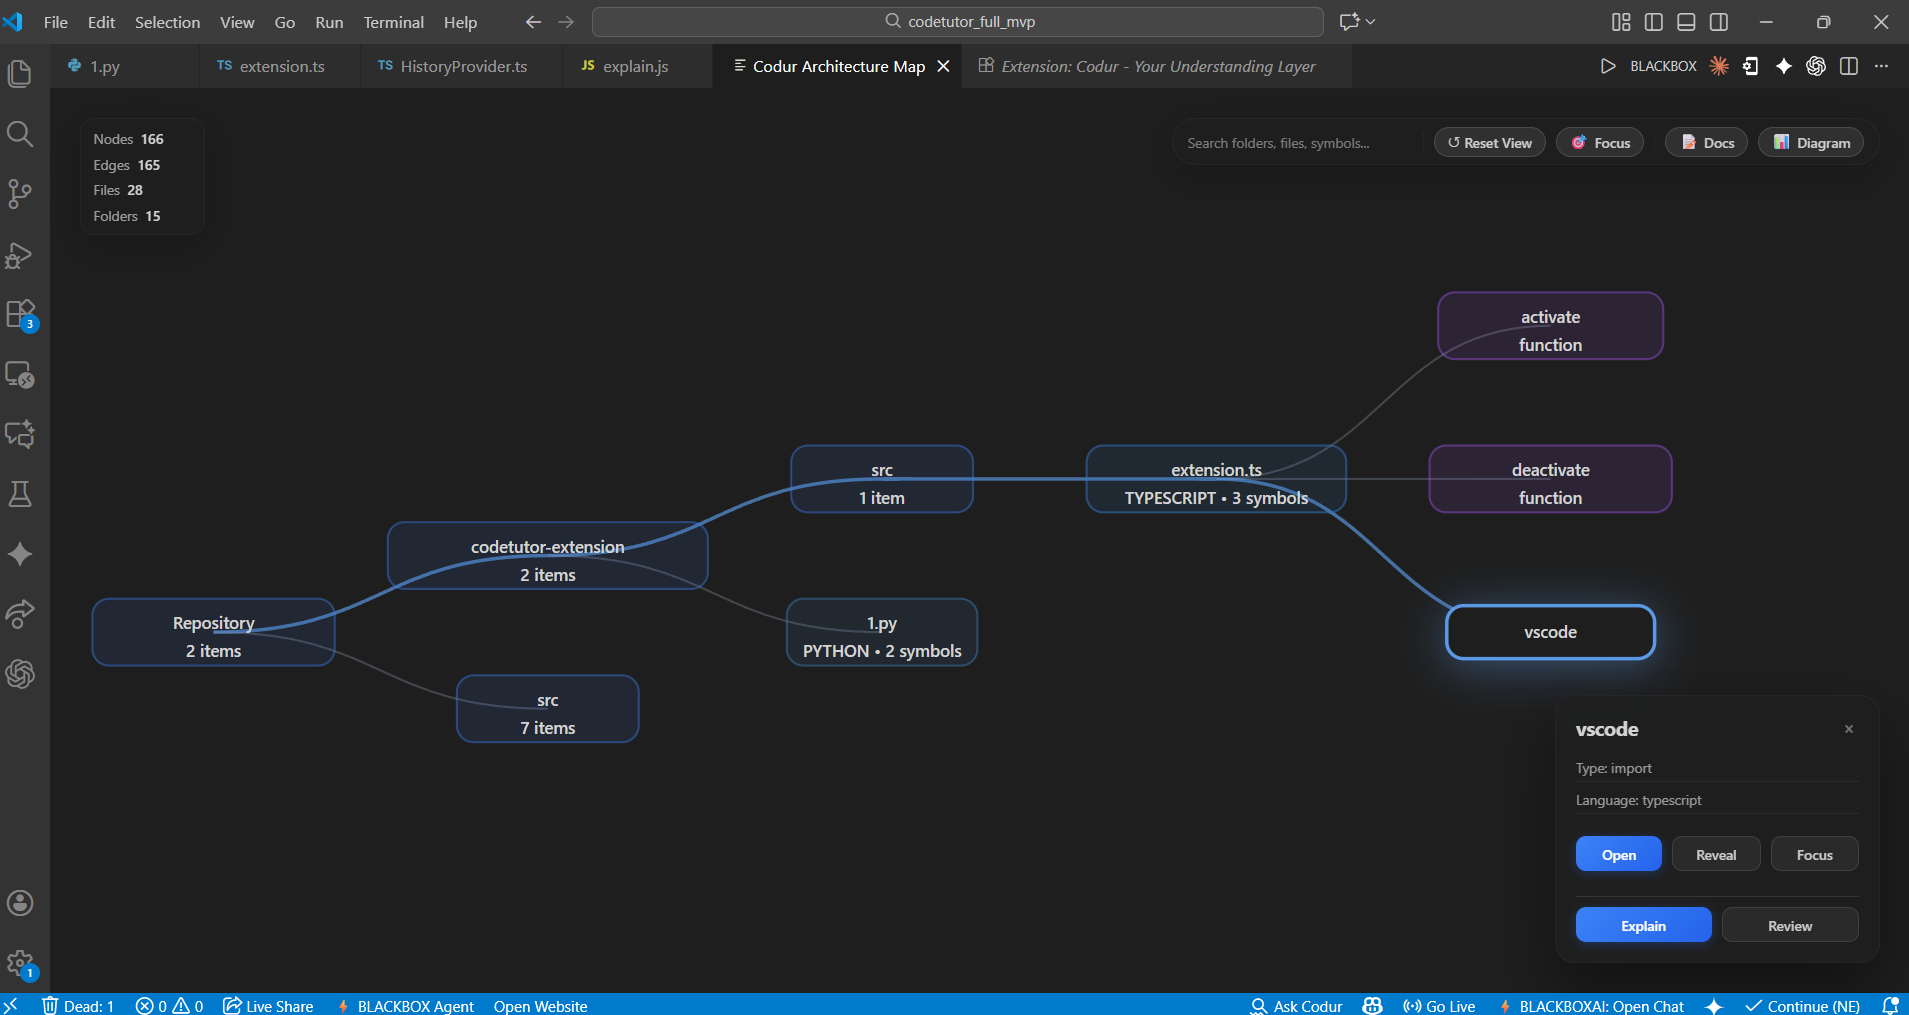Image resolution: width=1909 pixels, height=1015 pixels.
Task: Select the Run and Debug icon
Action: tap(20, 255)
